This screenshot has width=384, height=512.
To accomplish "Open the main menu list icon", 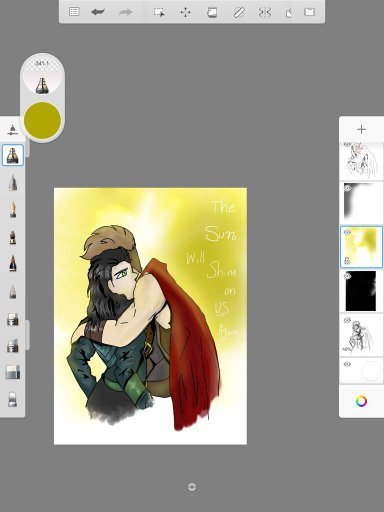I will coord(74,12).
